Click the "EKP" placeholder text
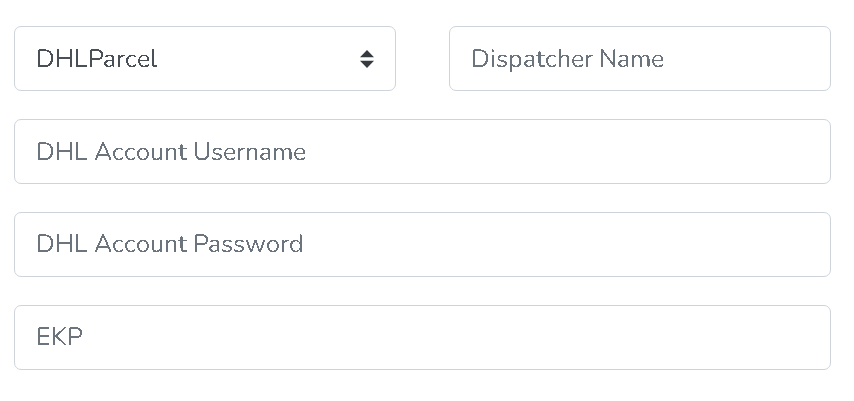 pyautogui.click(x=59, y=338)
